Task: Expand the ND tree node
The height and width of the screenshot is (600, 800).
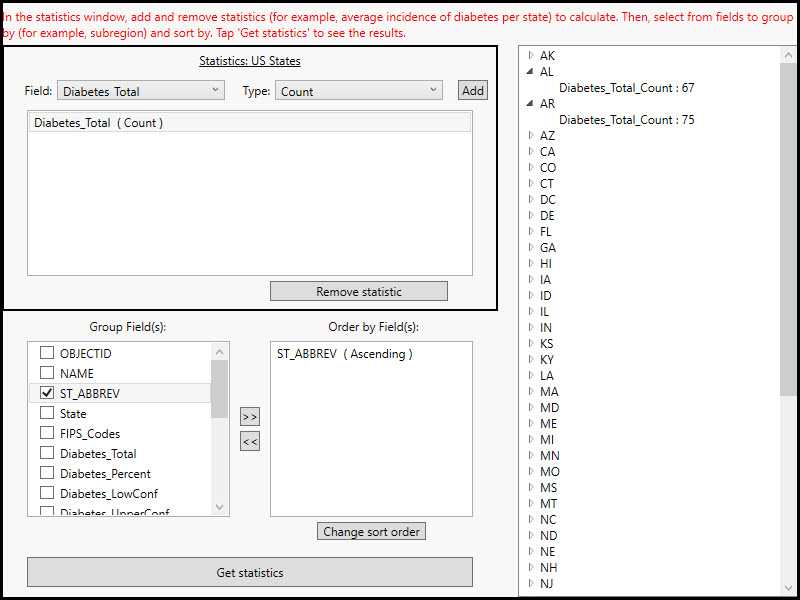Action: click(x=531, y=535)
